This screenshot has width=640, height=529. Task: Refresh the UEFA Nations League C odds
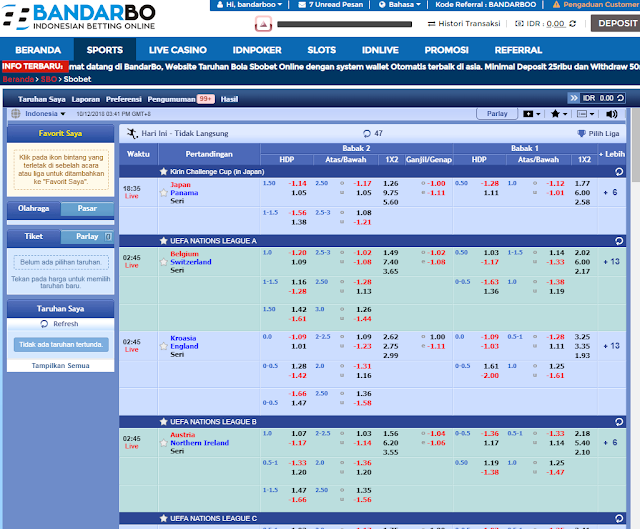(x=619, y=518)
